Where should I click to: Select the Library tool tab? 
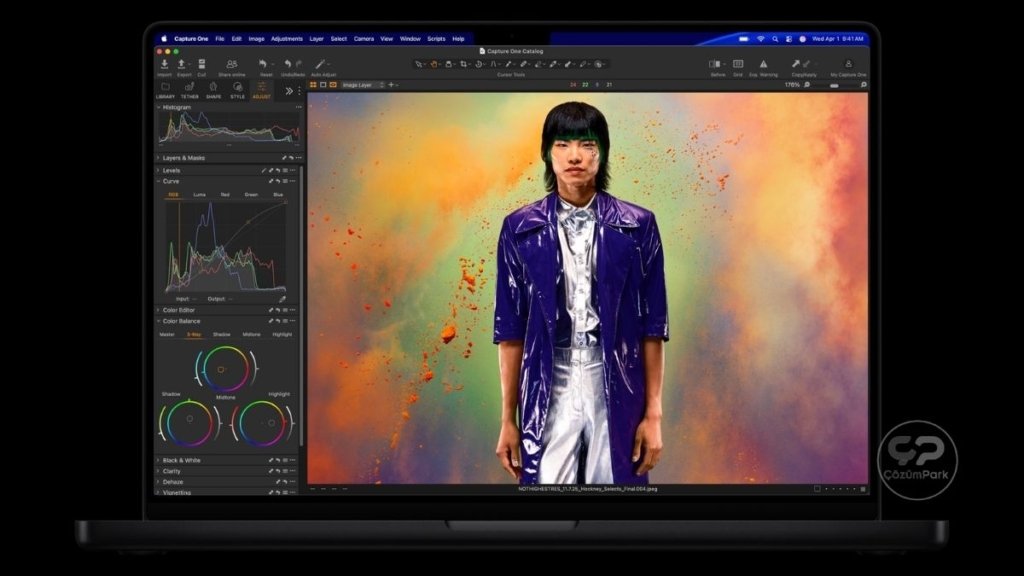coord(165,89)
